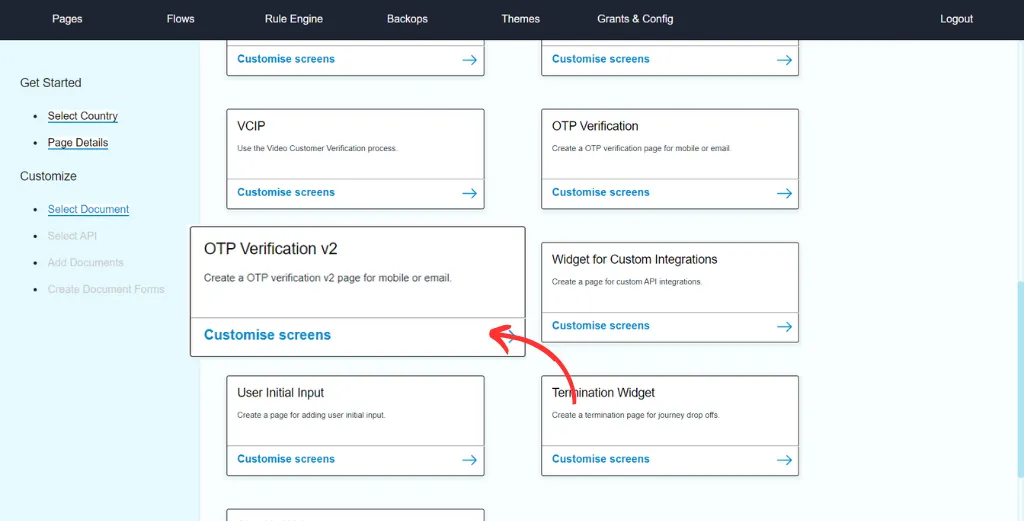The image size is (1024, 521).
Task: Select the User Initial Input card title
Action: pos(281,393)
